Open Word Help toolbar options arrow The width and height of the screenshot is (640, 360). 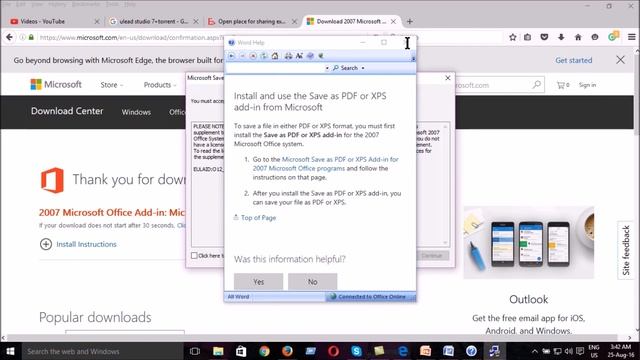pos(413,58)
